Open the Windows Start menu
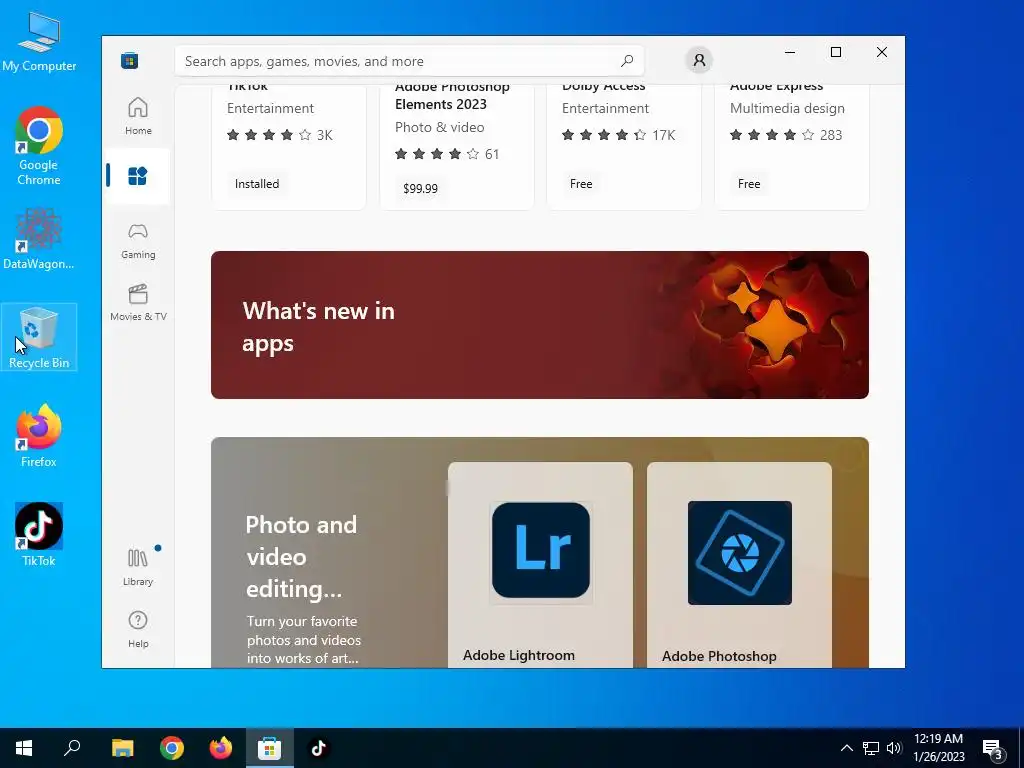This screenshot has height=768, width=1024. click(x=24, y=748)
